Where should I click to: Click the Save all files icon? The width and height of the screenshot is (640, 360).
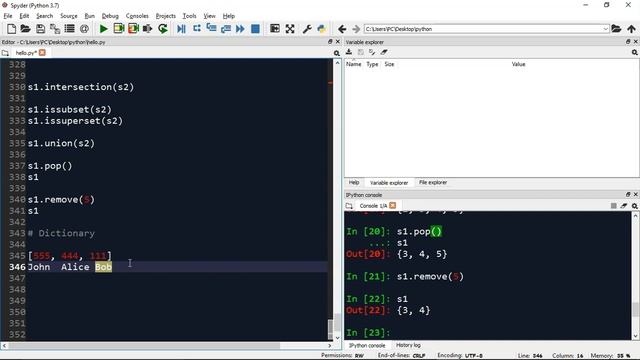pyautogui.click(x=55, y=29)
